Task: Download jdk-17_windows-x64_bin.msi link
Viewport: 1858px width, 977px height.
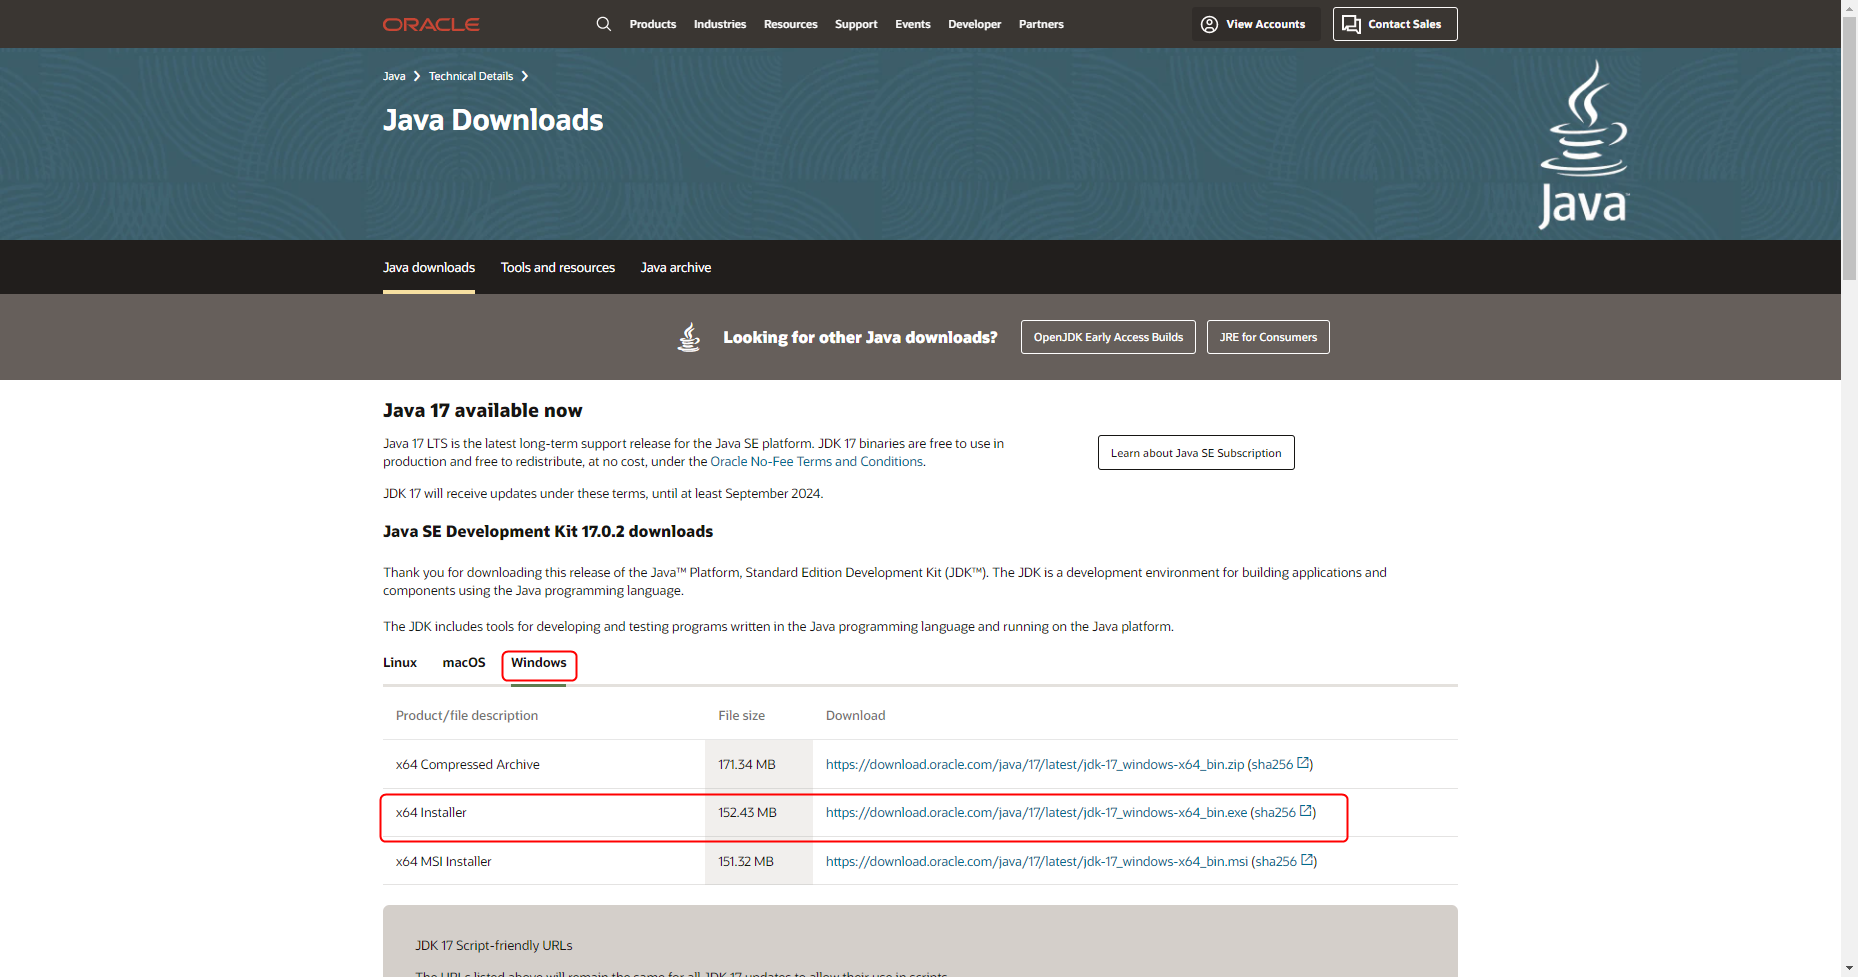Action: pyautogui.click(x=1037, y=861)
